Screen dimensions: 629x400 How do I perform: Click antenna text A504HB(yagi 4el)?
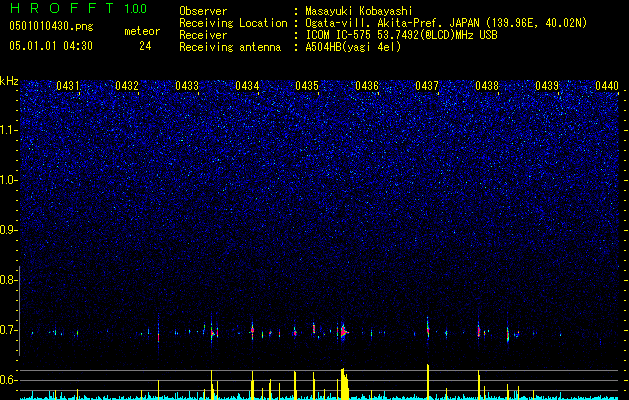point(353,47)
